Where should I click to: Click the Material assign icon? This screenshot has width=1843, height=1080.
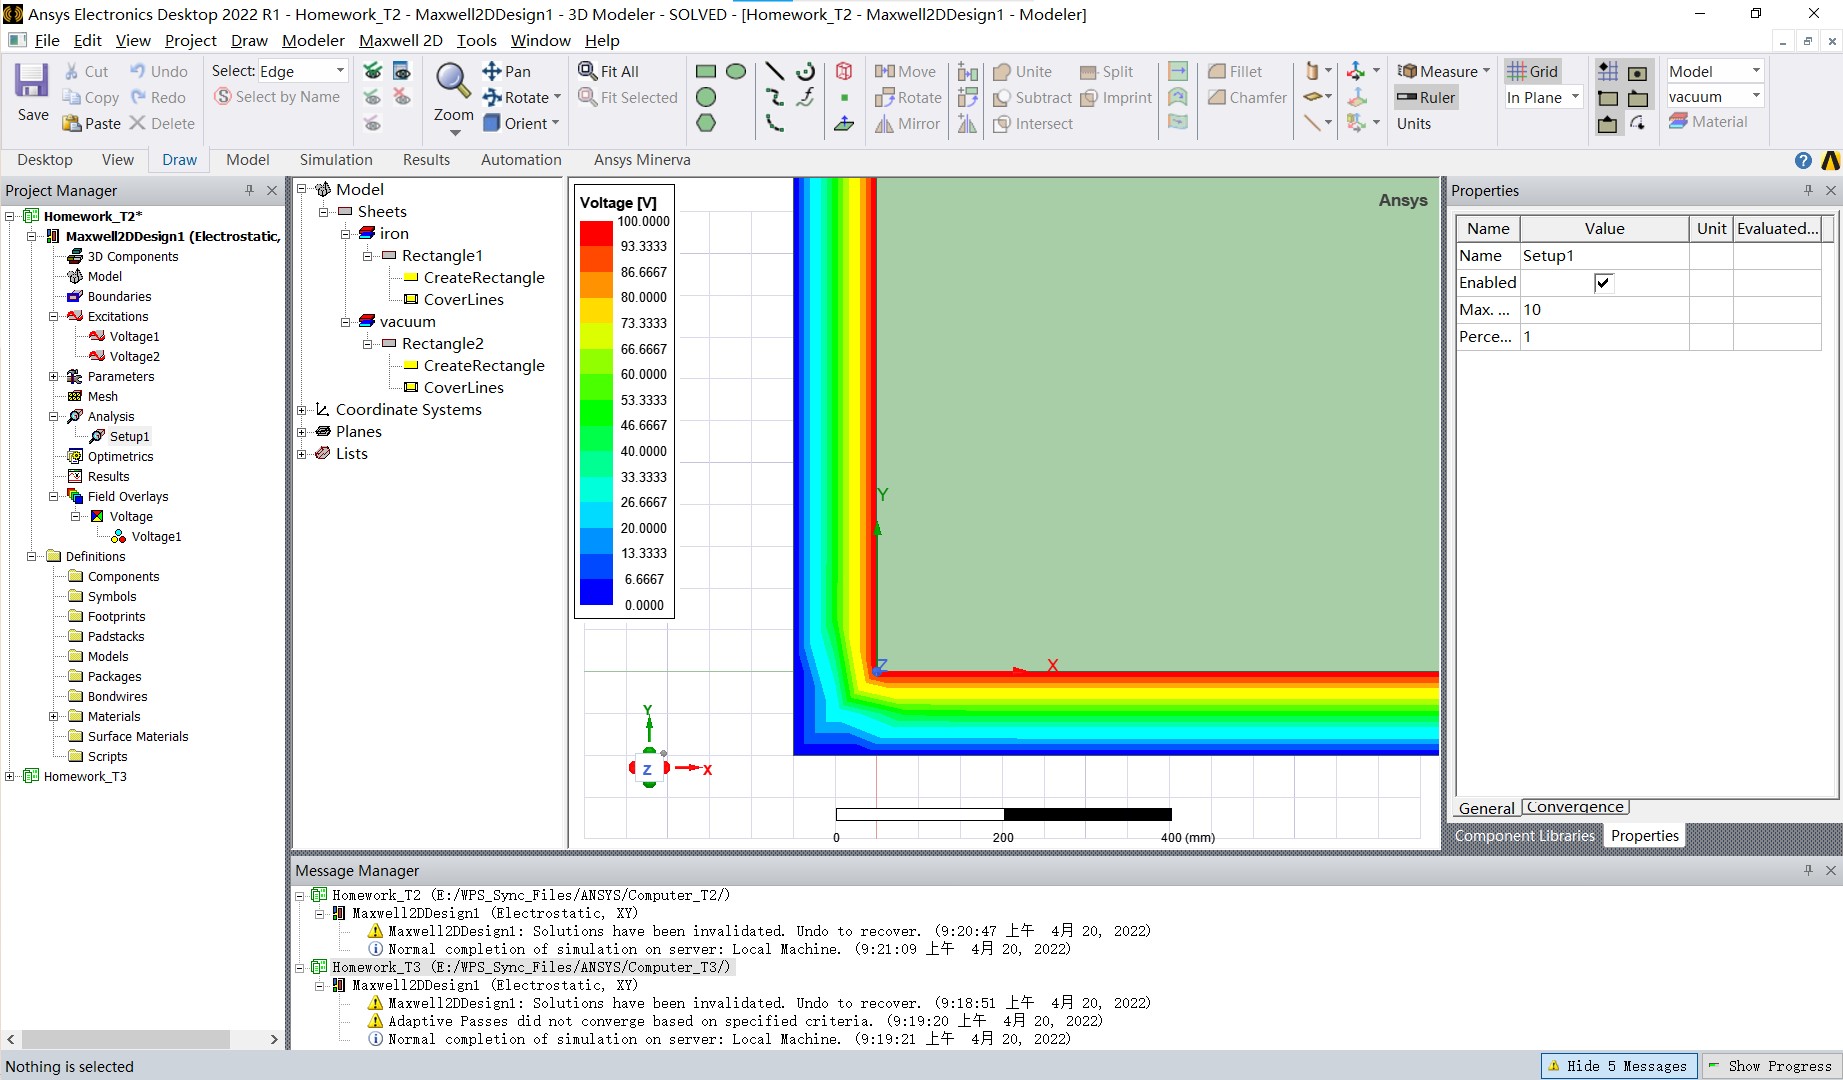(1708, 121)
